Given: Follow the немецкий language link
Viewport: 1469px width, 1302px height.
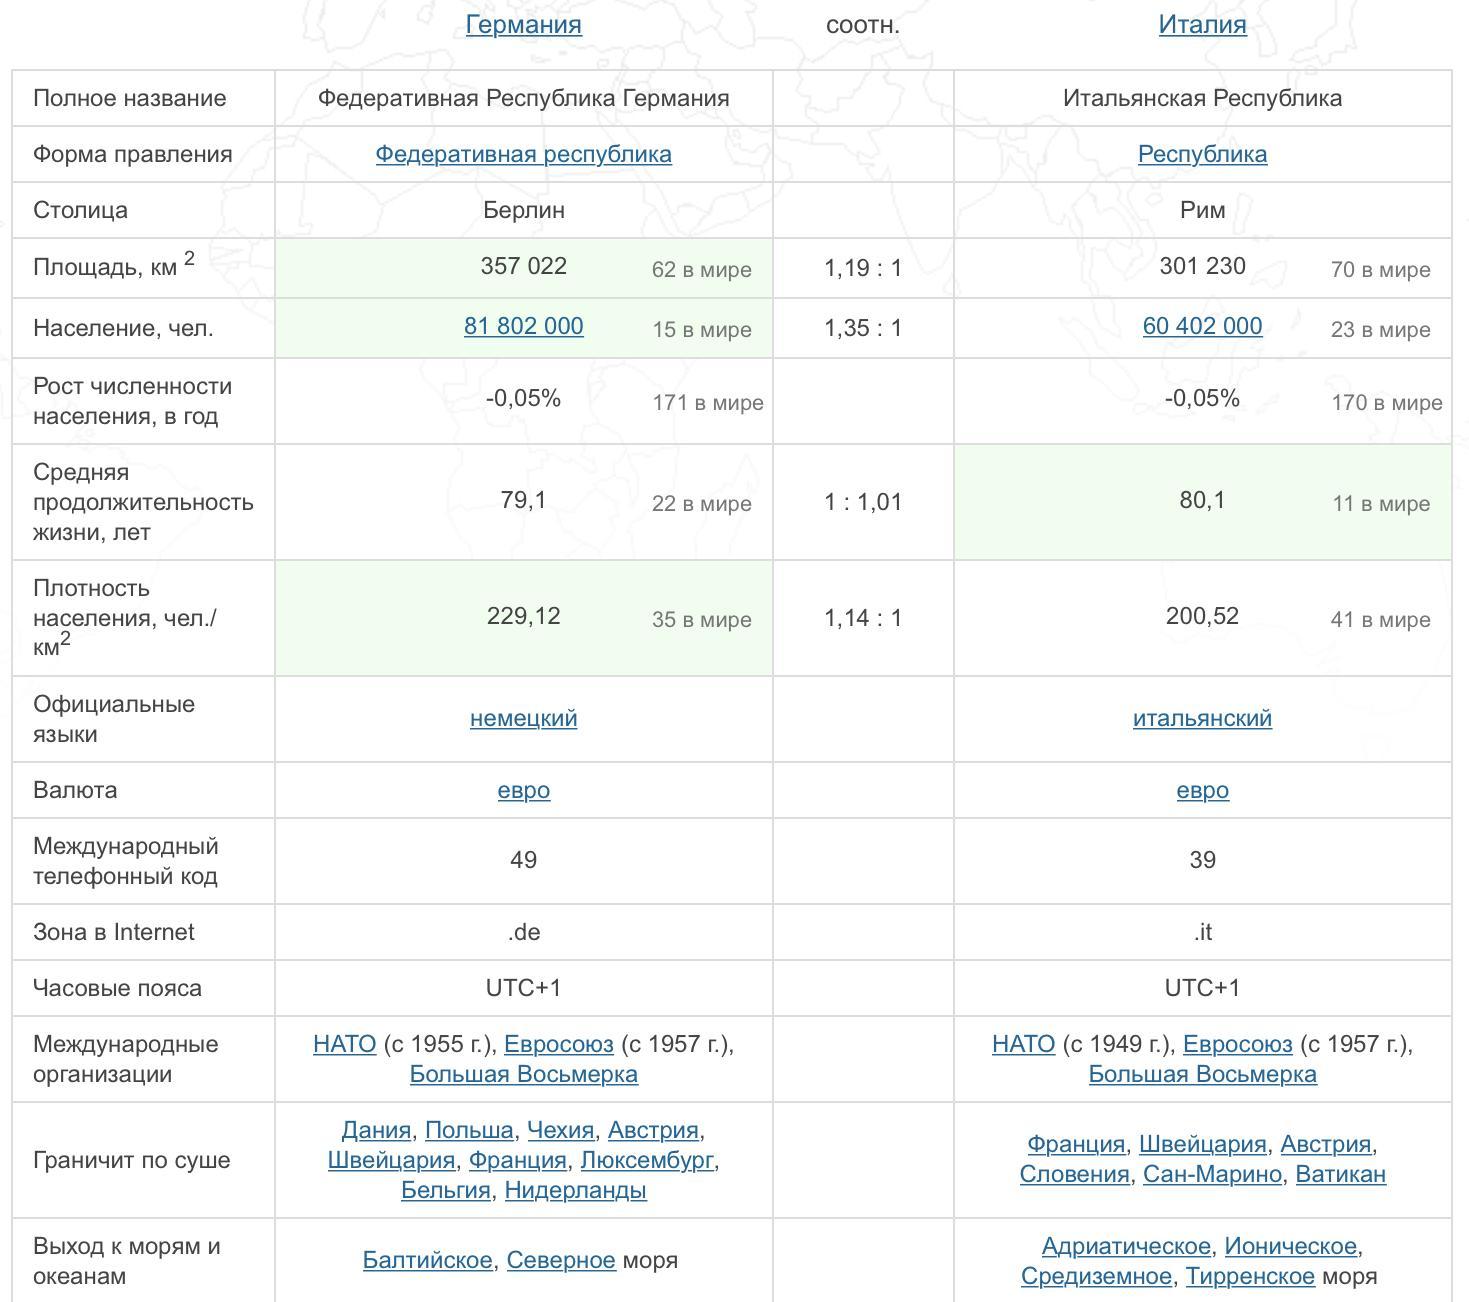Looking at the screenshot, I should (523, 718).
